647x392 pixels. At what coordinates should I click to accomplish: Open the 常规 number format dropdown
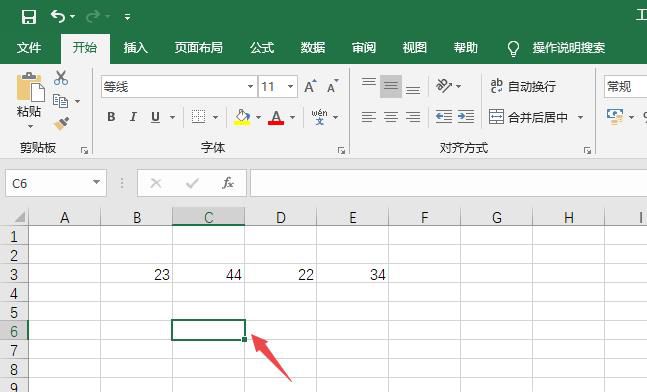(626, 87)
